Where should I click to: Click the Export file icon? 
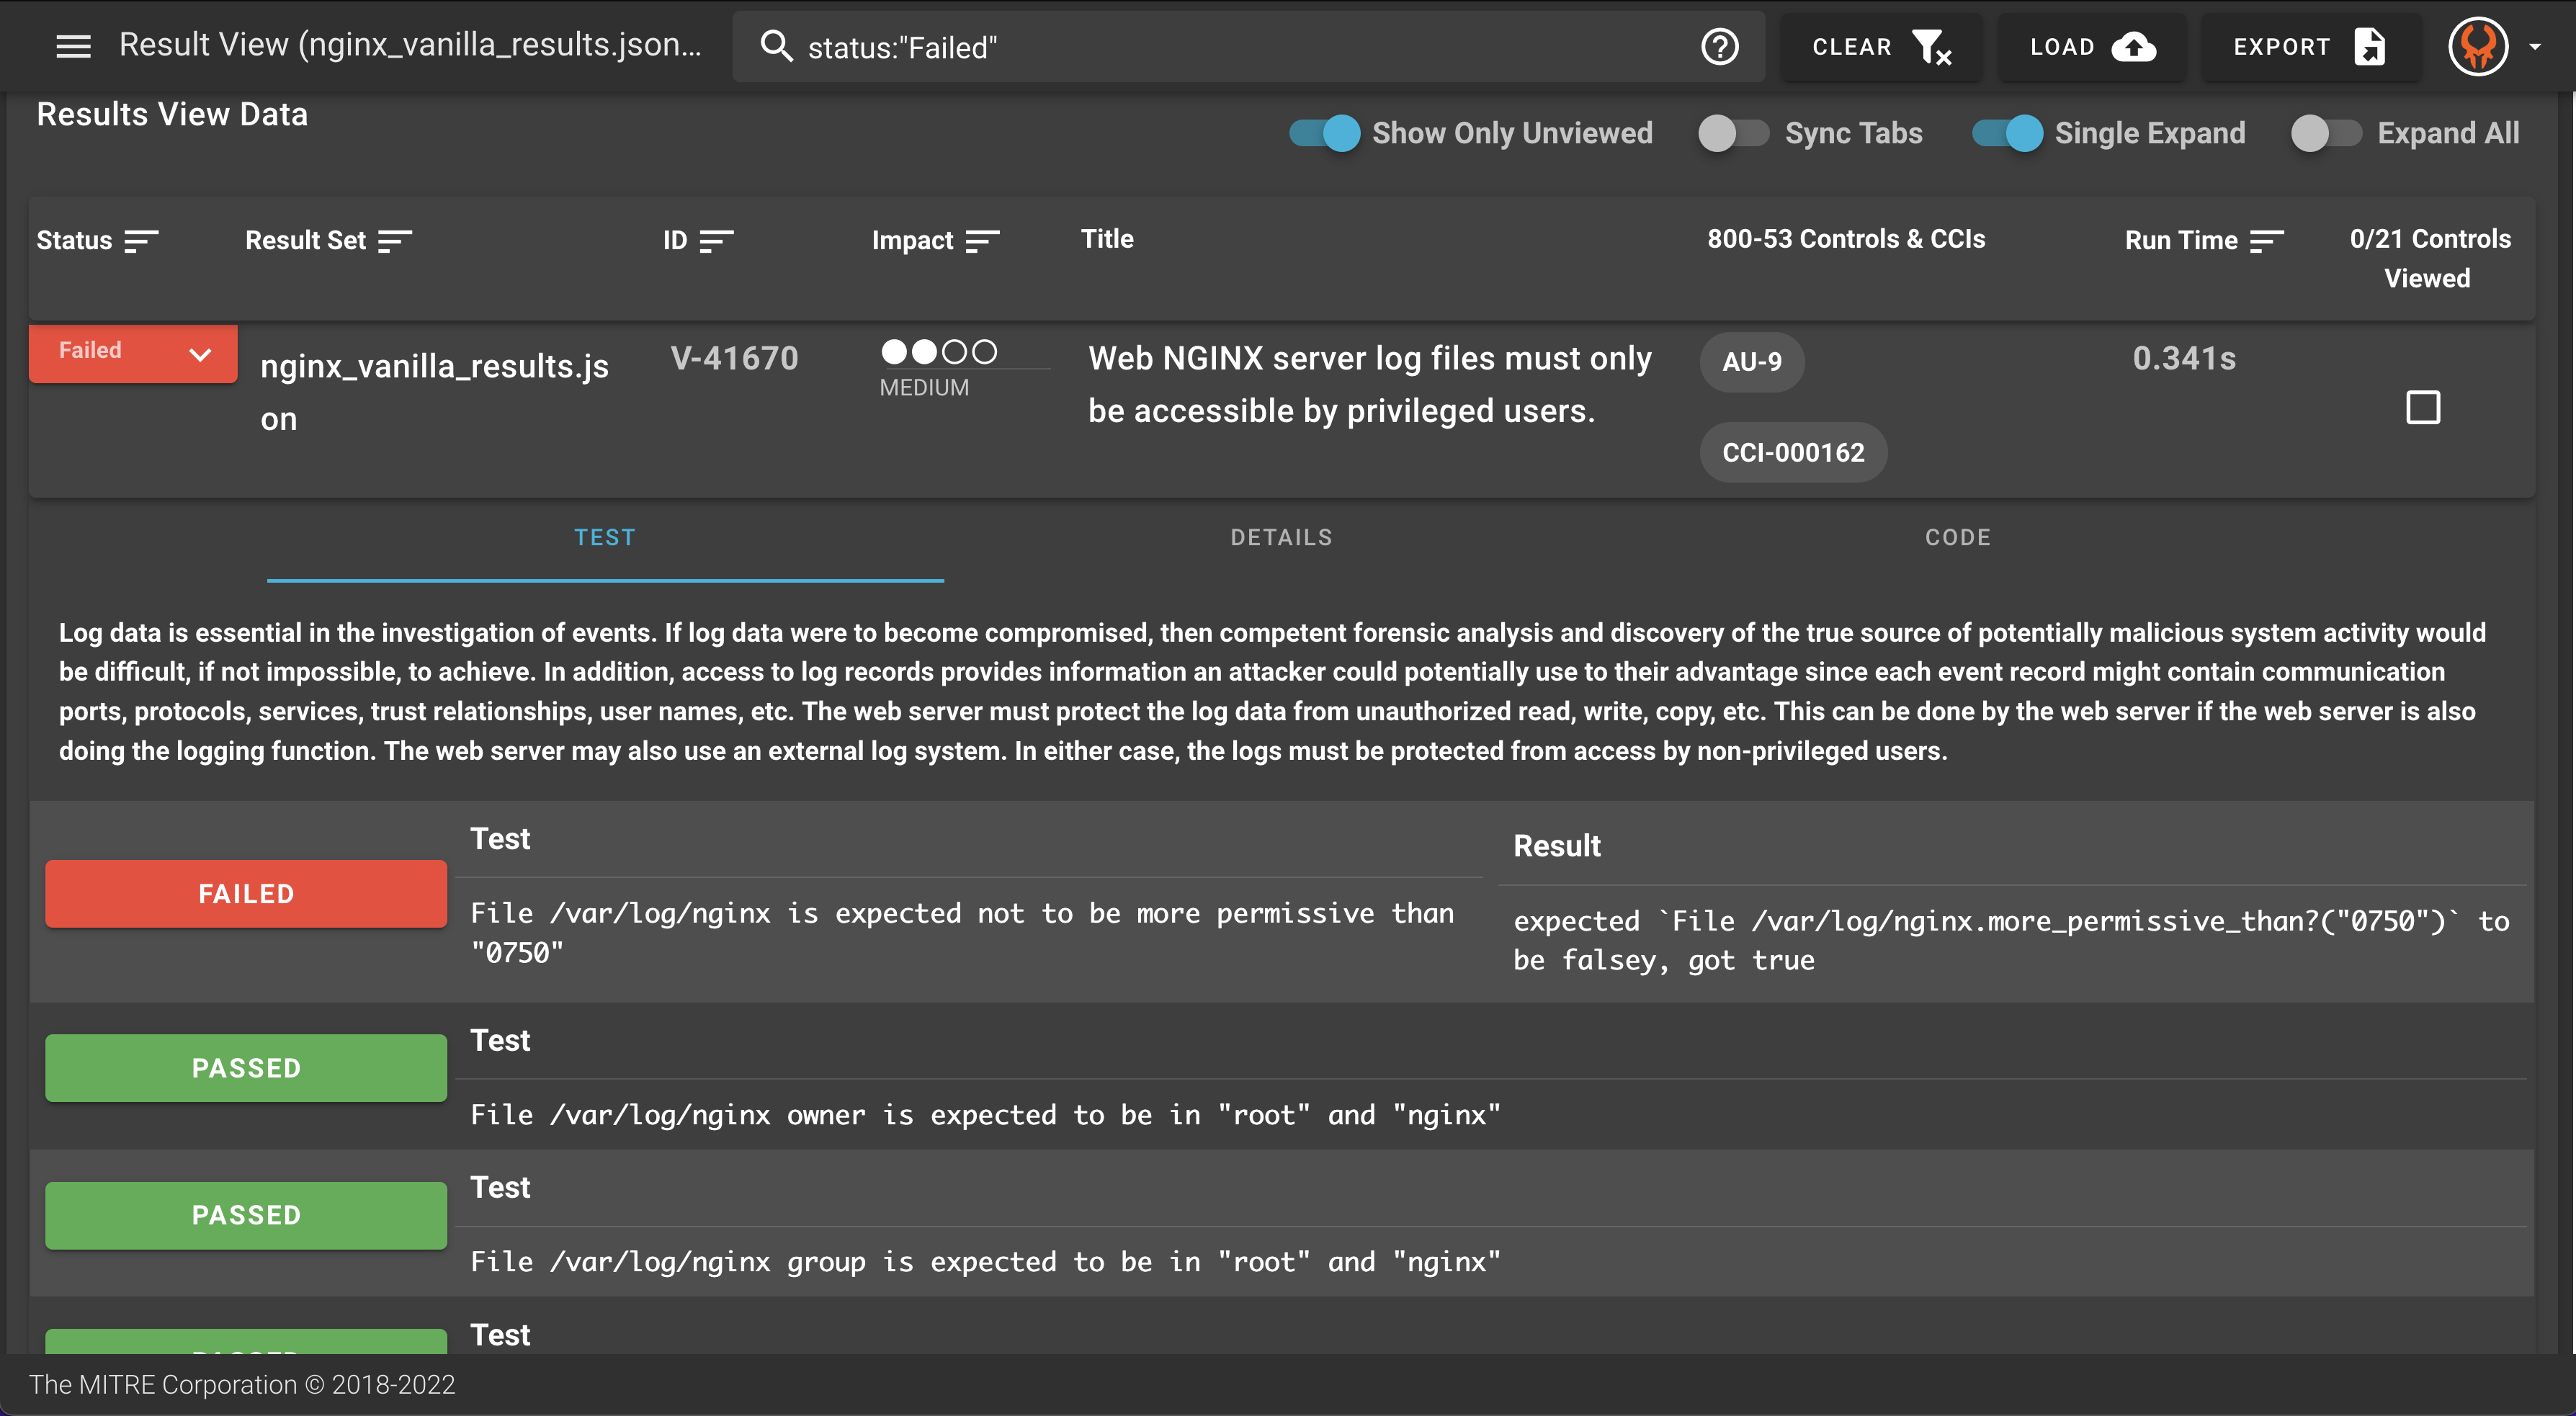pos(2369,47)
